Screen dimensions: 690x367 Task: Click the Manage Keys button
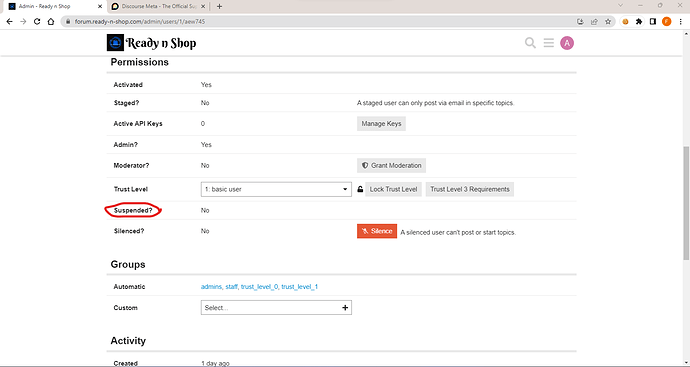point(381,124)
